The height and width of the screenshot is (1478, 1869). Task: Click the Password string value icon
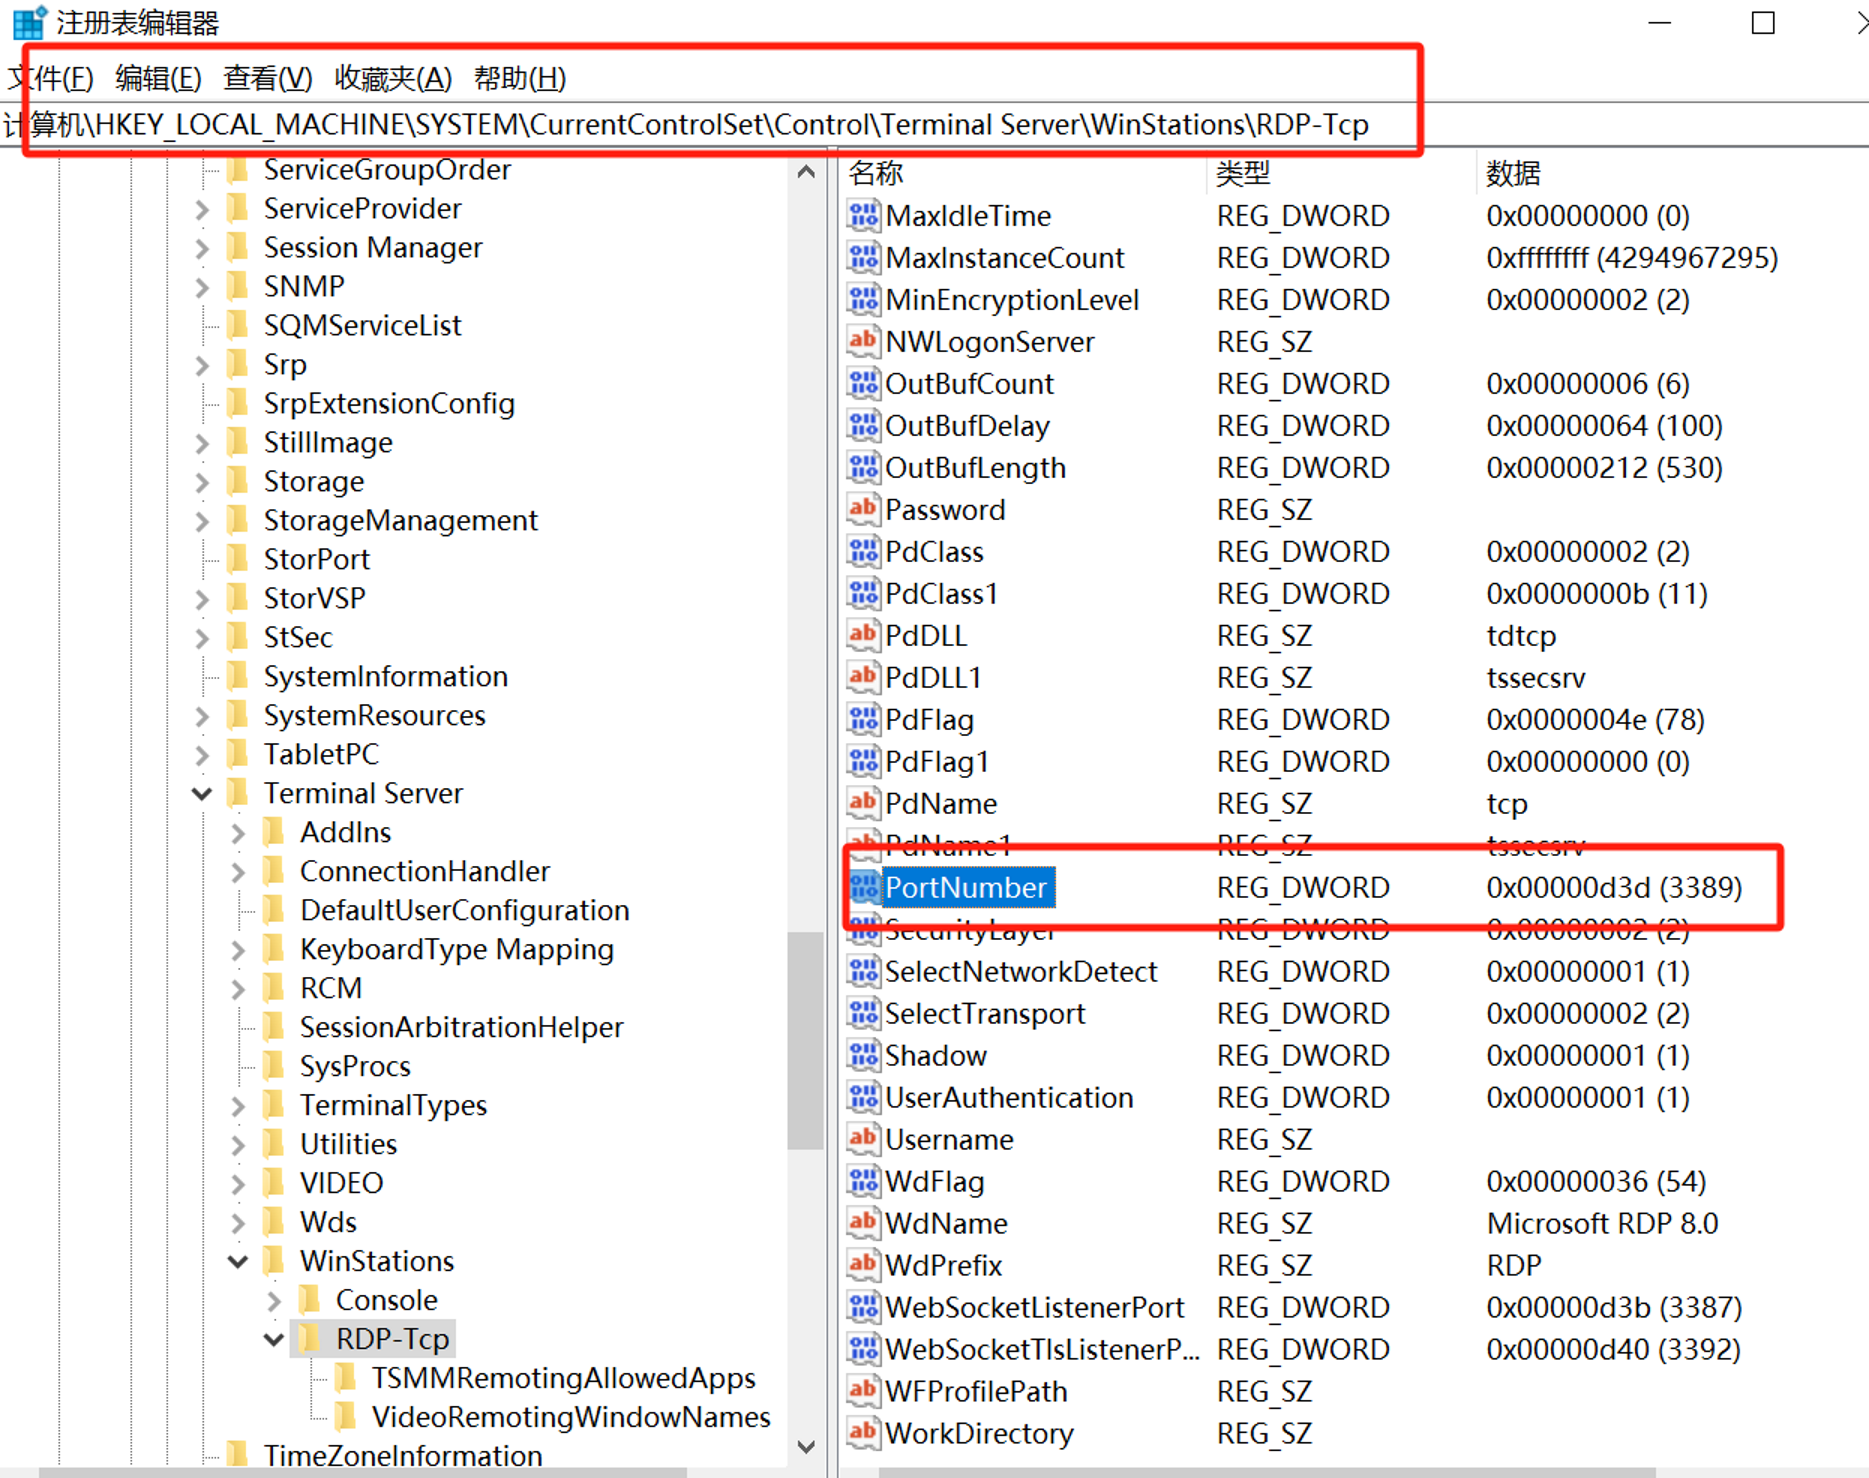[x=863, y=509]
